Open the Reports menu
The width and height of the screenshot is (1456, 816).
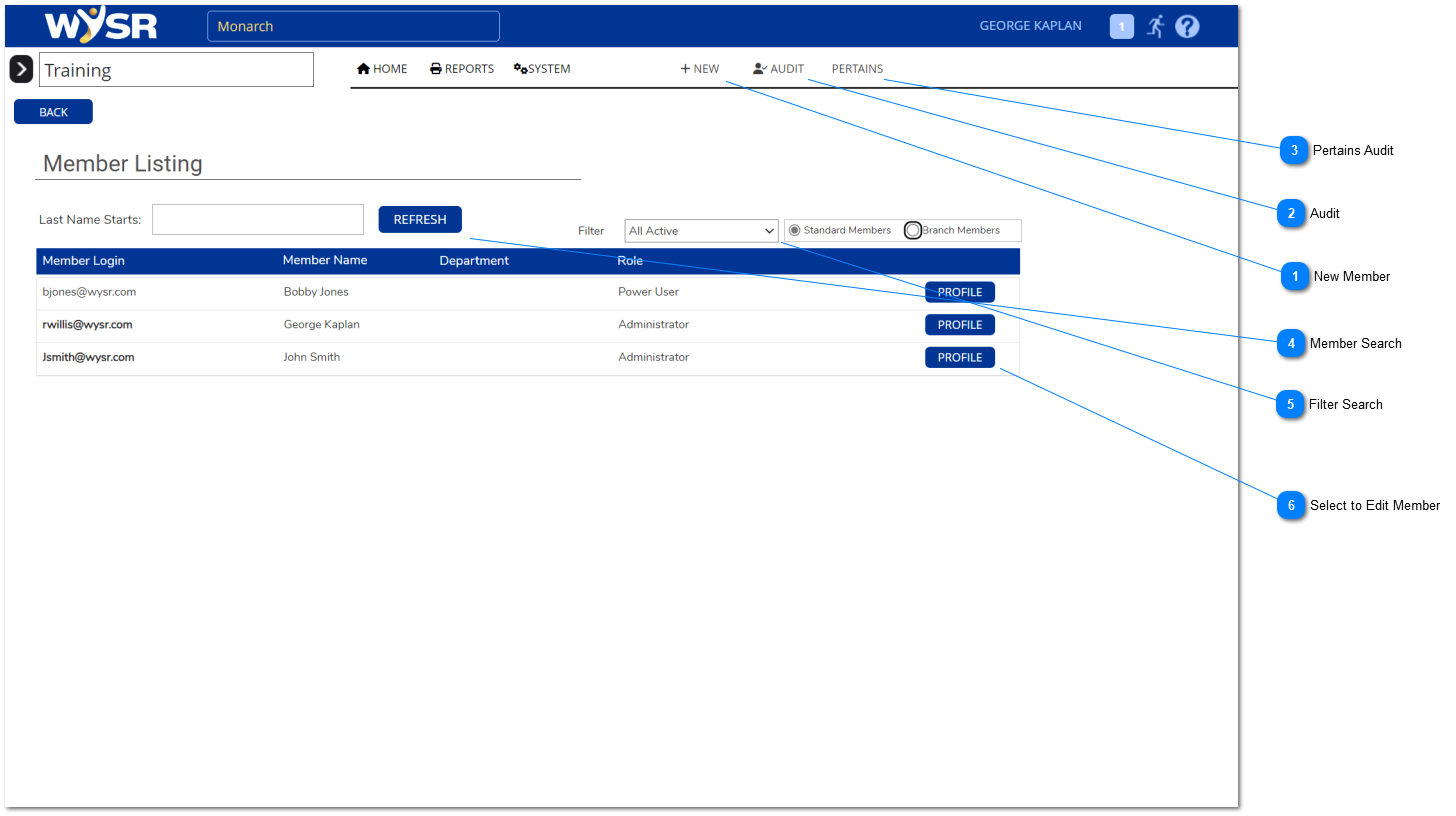[462, 69]
